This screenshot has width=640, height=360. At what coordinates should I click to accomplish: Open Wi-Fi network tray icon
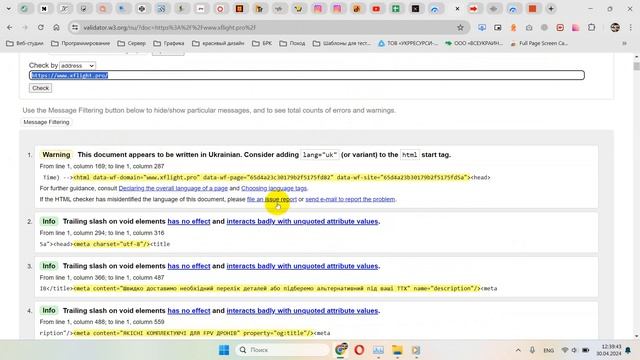click(565, 350)
